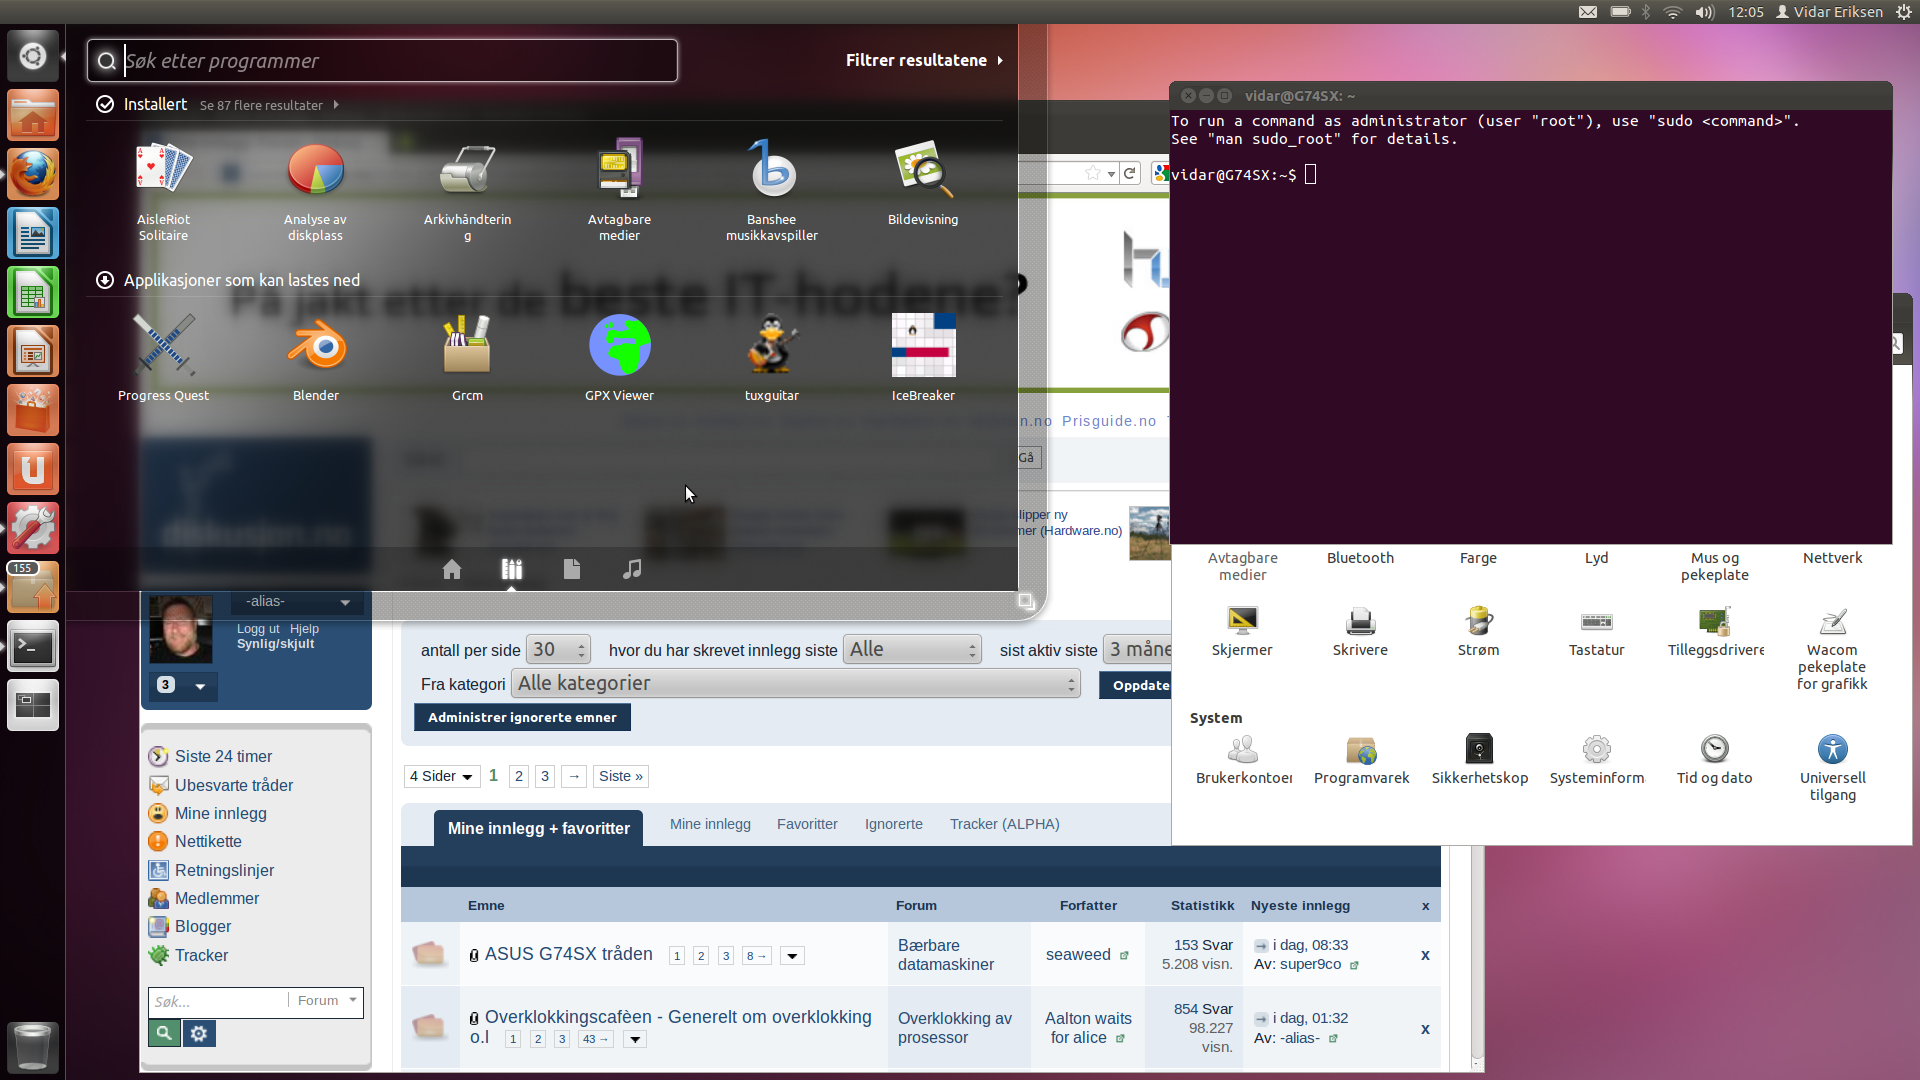Screen dimensions: 1920x1080
Task: Open Bildevisning image viewer
Action: pyautogui.click(x=923, y=182)
